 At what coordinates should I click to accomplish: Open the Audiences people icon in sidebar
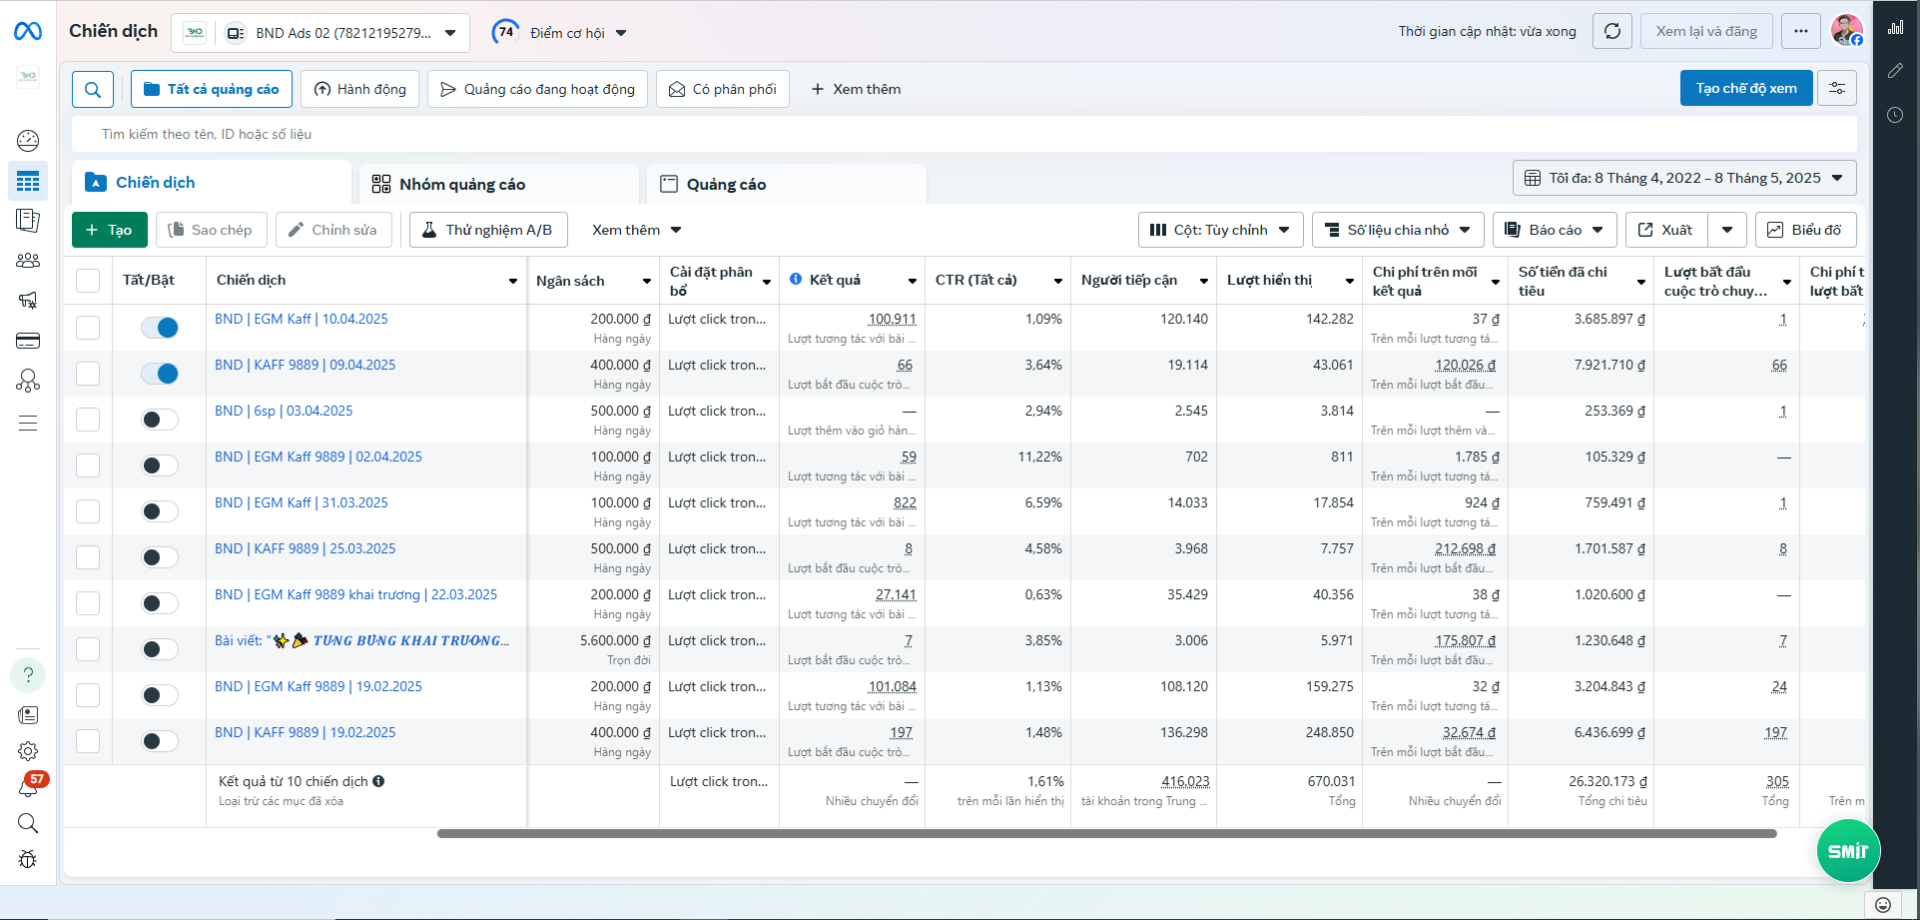(x=28, y=260)
